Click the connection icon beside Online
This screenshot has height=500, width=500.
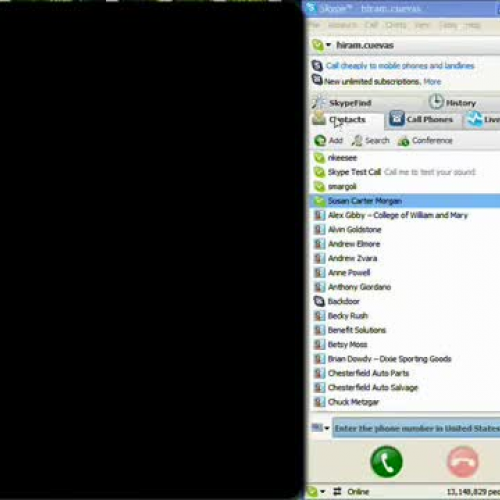pos(337,492)
